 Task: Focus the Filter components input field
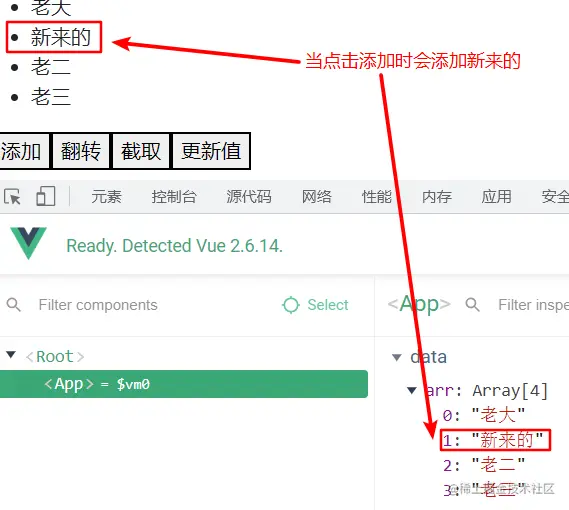click(x=152, y=305)
